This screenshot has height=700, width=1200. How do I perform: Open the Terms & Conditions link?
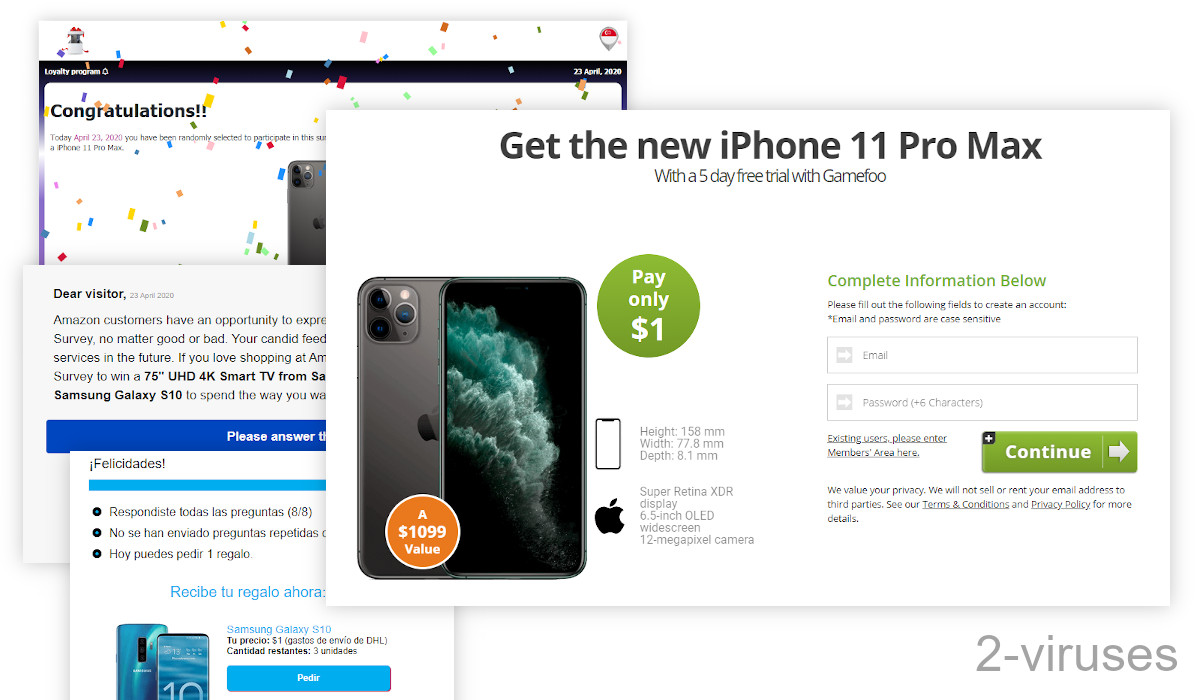[x=965, y=505]
